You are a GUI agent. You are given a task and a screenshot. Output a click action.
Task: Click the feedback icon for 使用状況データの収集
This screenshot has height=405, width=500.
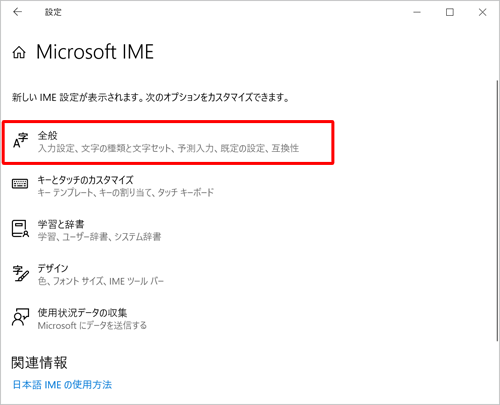tap(20, 317)
